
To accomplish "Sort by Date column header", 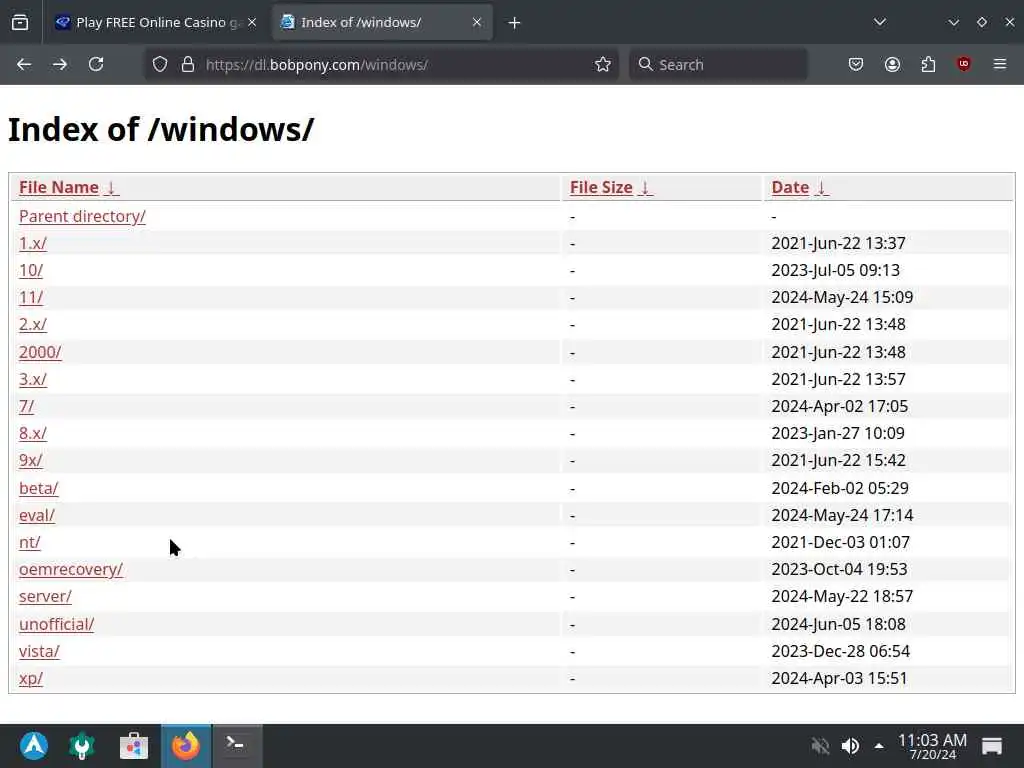I will click(x=790, y=187).
